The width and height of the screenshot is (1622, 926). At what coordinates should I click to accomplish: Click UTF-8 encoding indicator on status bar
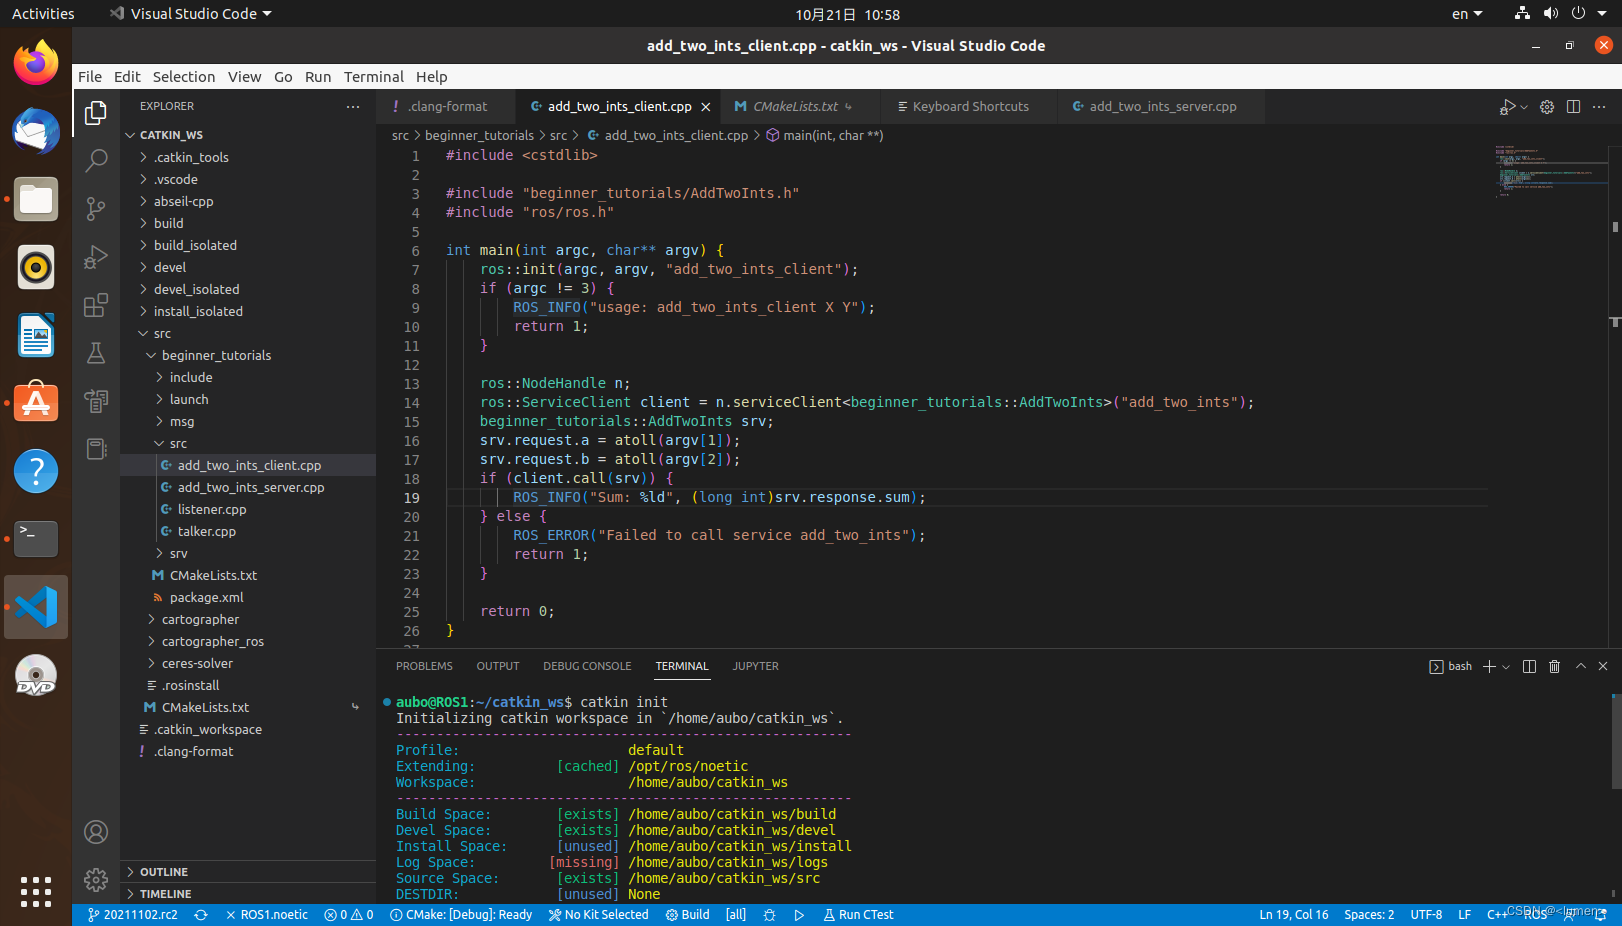point(1426,914)
